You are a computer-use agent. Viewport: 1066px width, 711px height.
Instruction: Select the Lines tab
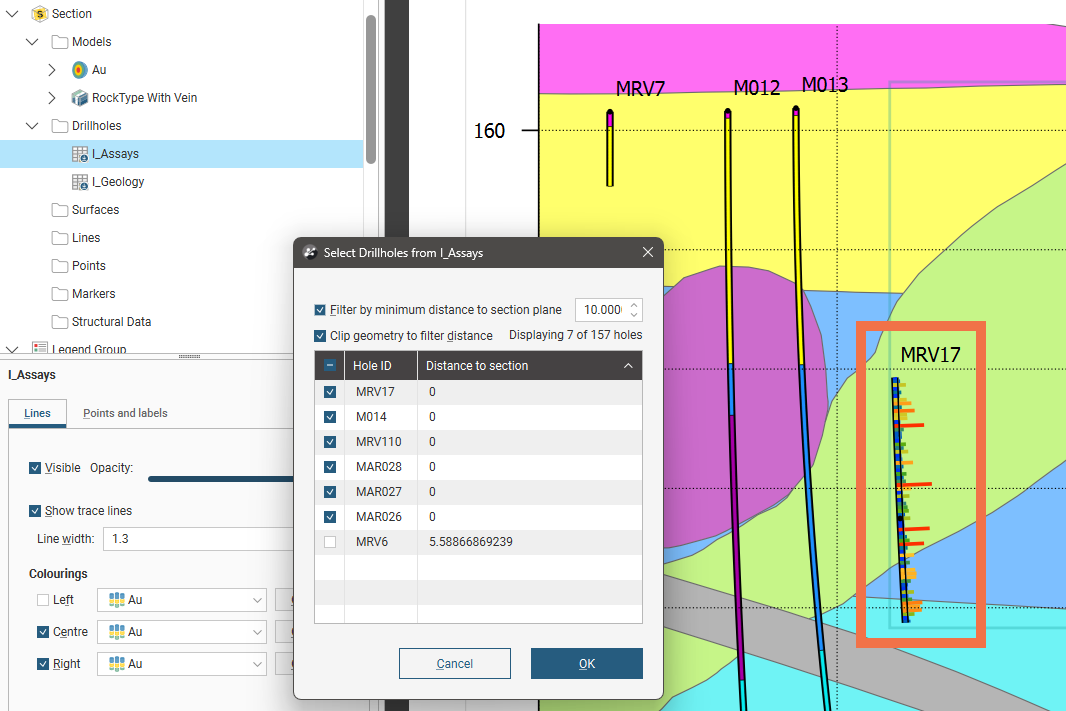click(37, 413)
